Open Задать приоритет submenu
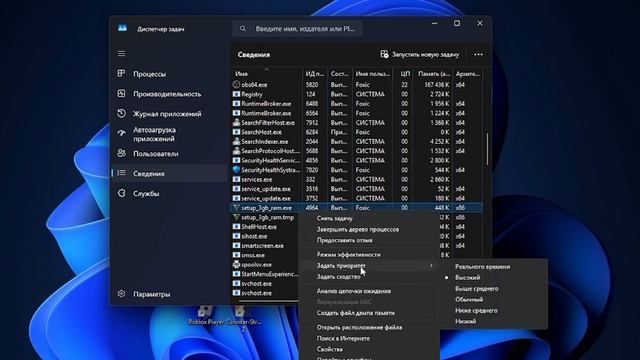Screen dimensions: 640x360 [369, 266]
